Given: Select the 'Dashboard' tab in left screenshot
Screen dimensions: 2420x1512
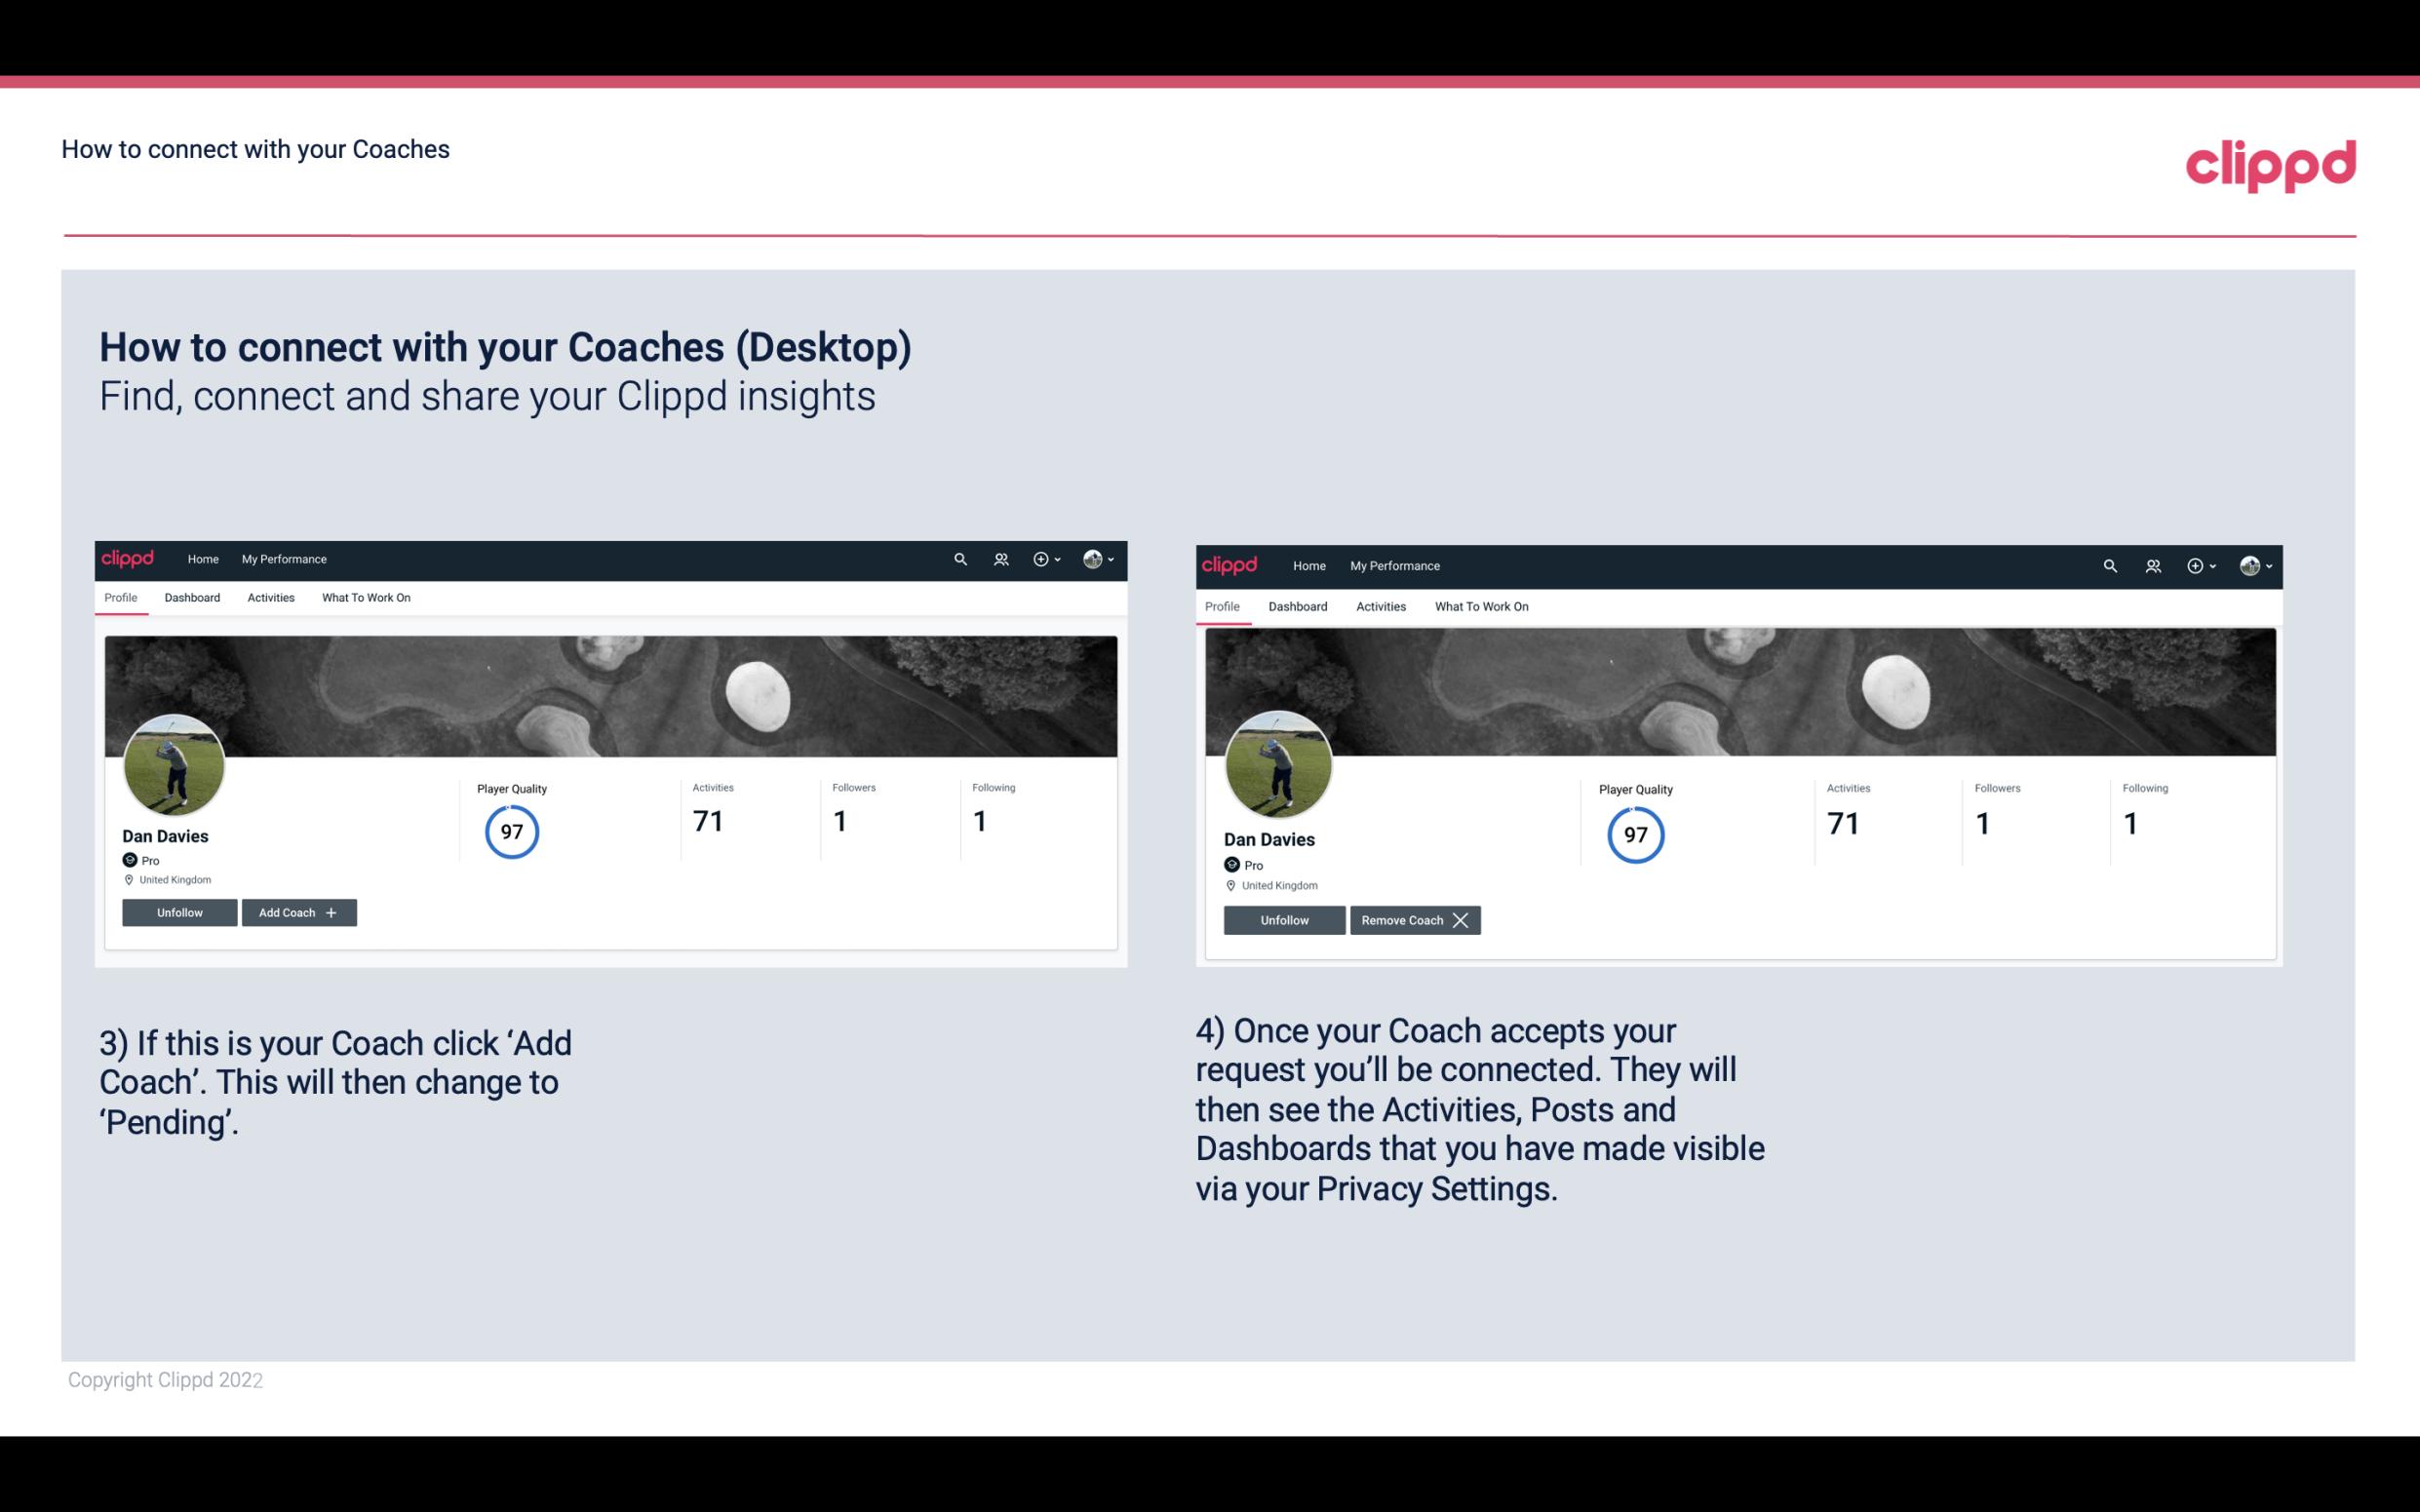Looking at the screenshot, I should (x=192, y=598).
